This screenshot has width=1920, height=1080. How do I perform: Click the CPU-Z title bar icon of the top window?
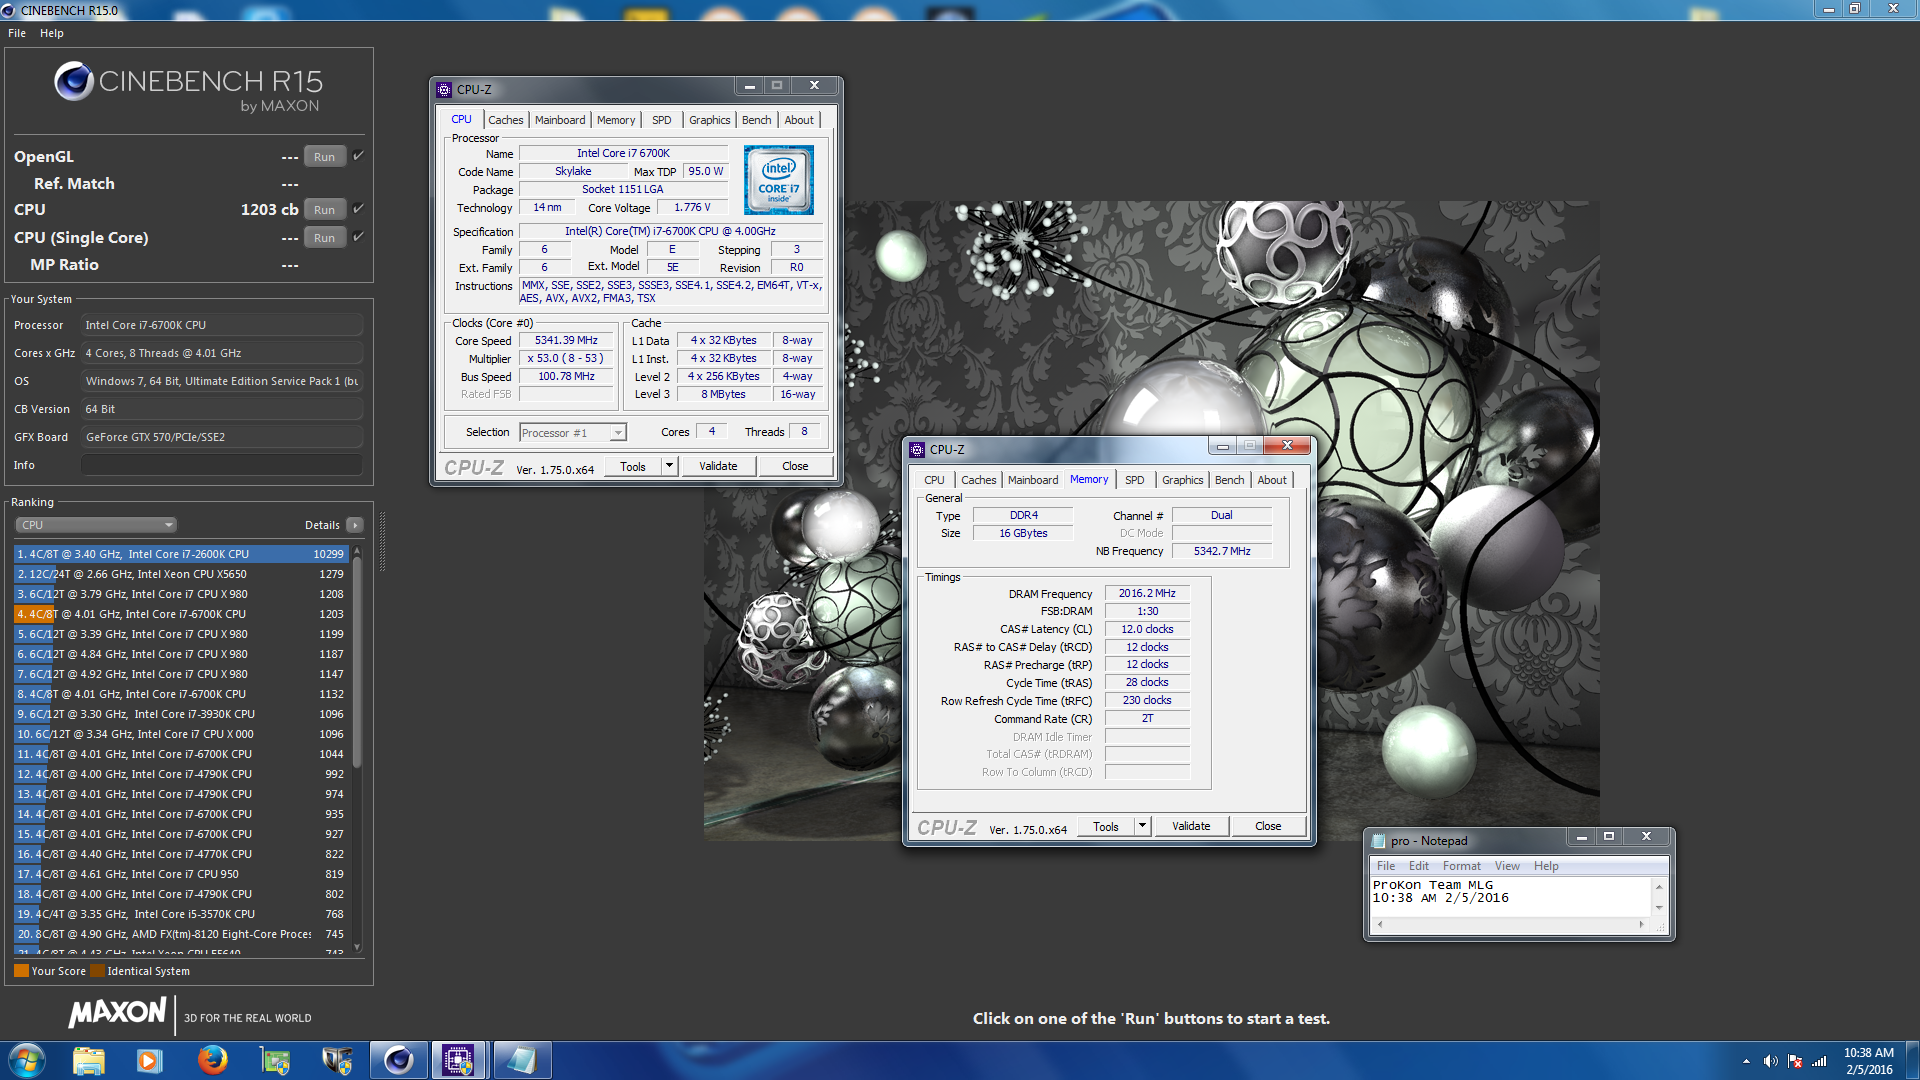point(444,89)
